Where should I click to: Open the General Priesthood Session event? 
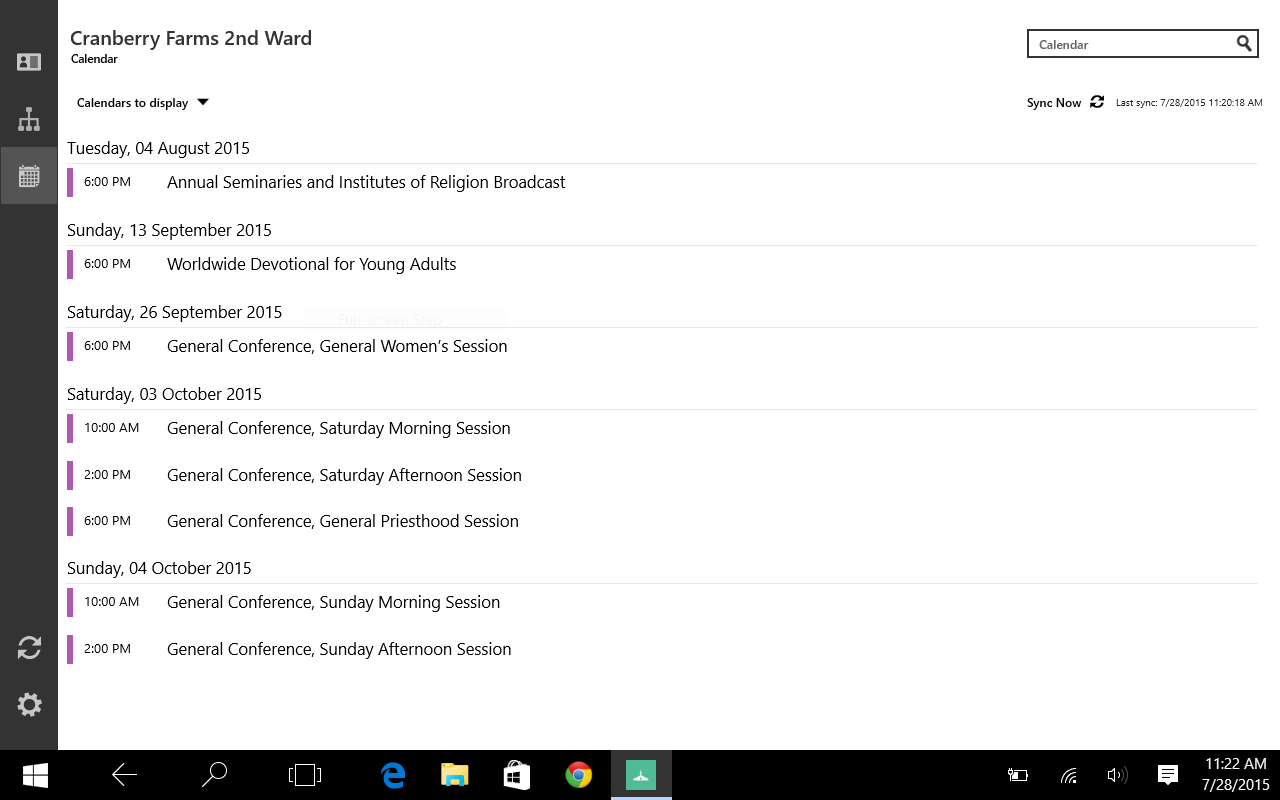342,521
